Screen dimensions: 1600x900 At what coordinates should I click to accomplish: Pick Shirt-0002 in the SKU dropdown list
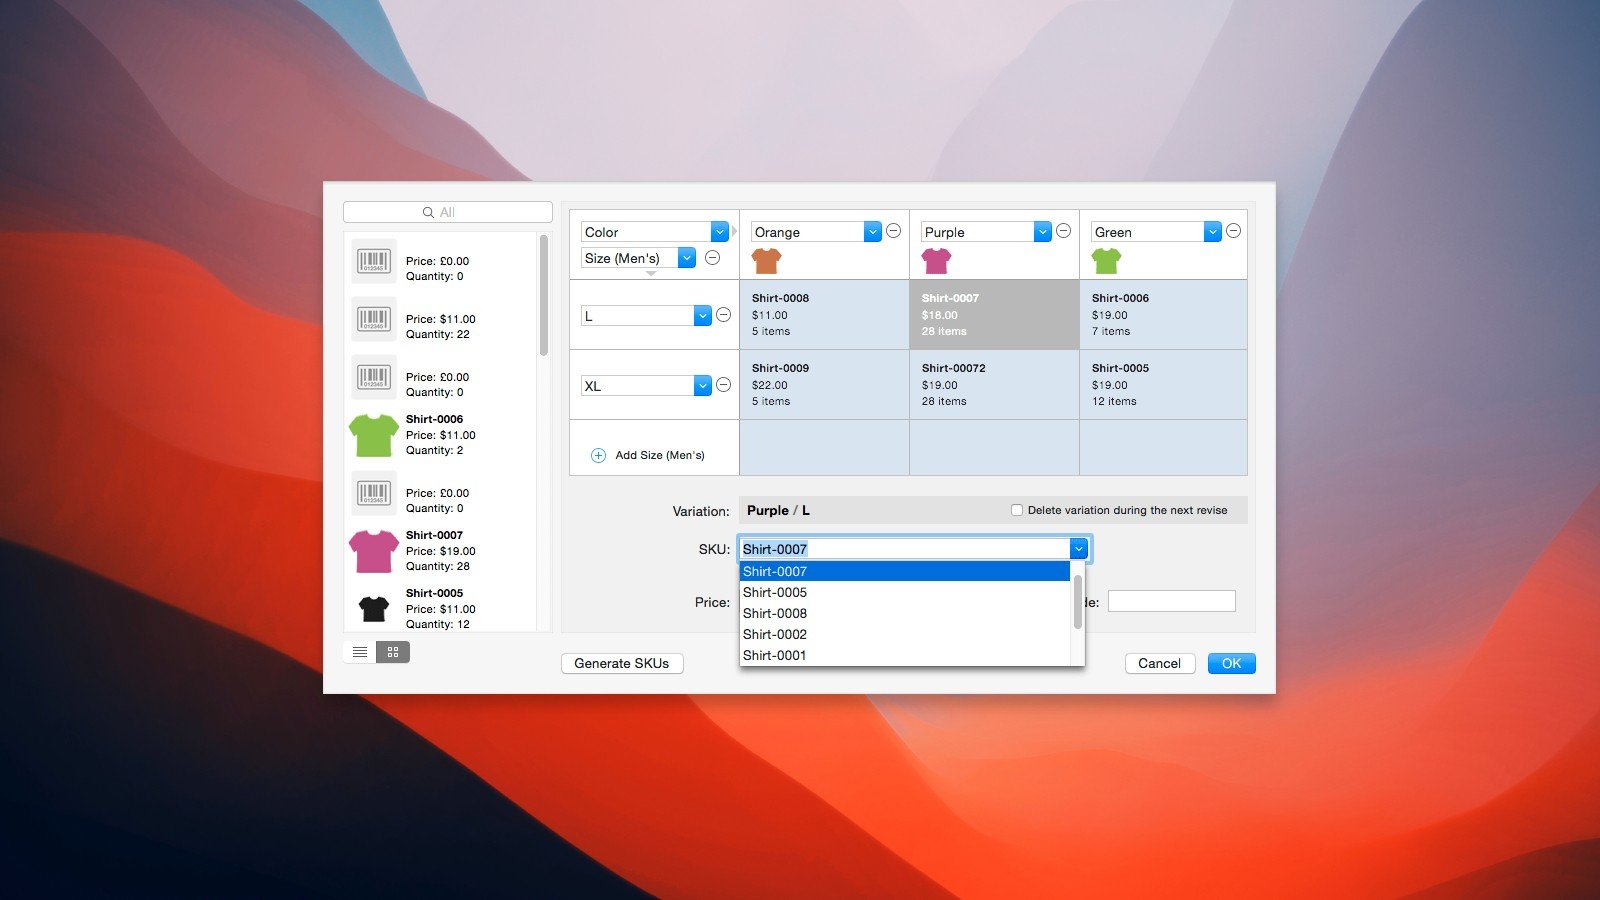point(775,634)
